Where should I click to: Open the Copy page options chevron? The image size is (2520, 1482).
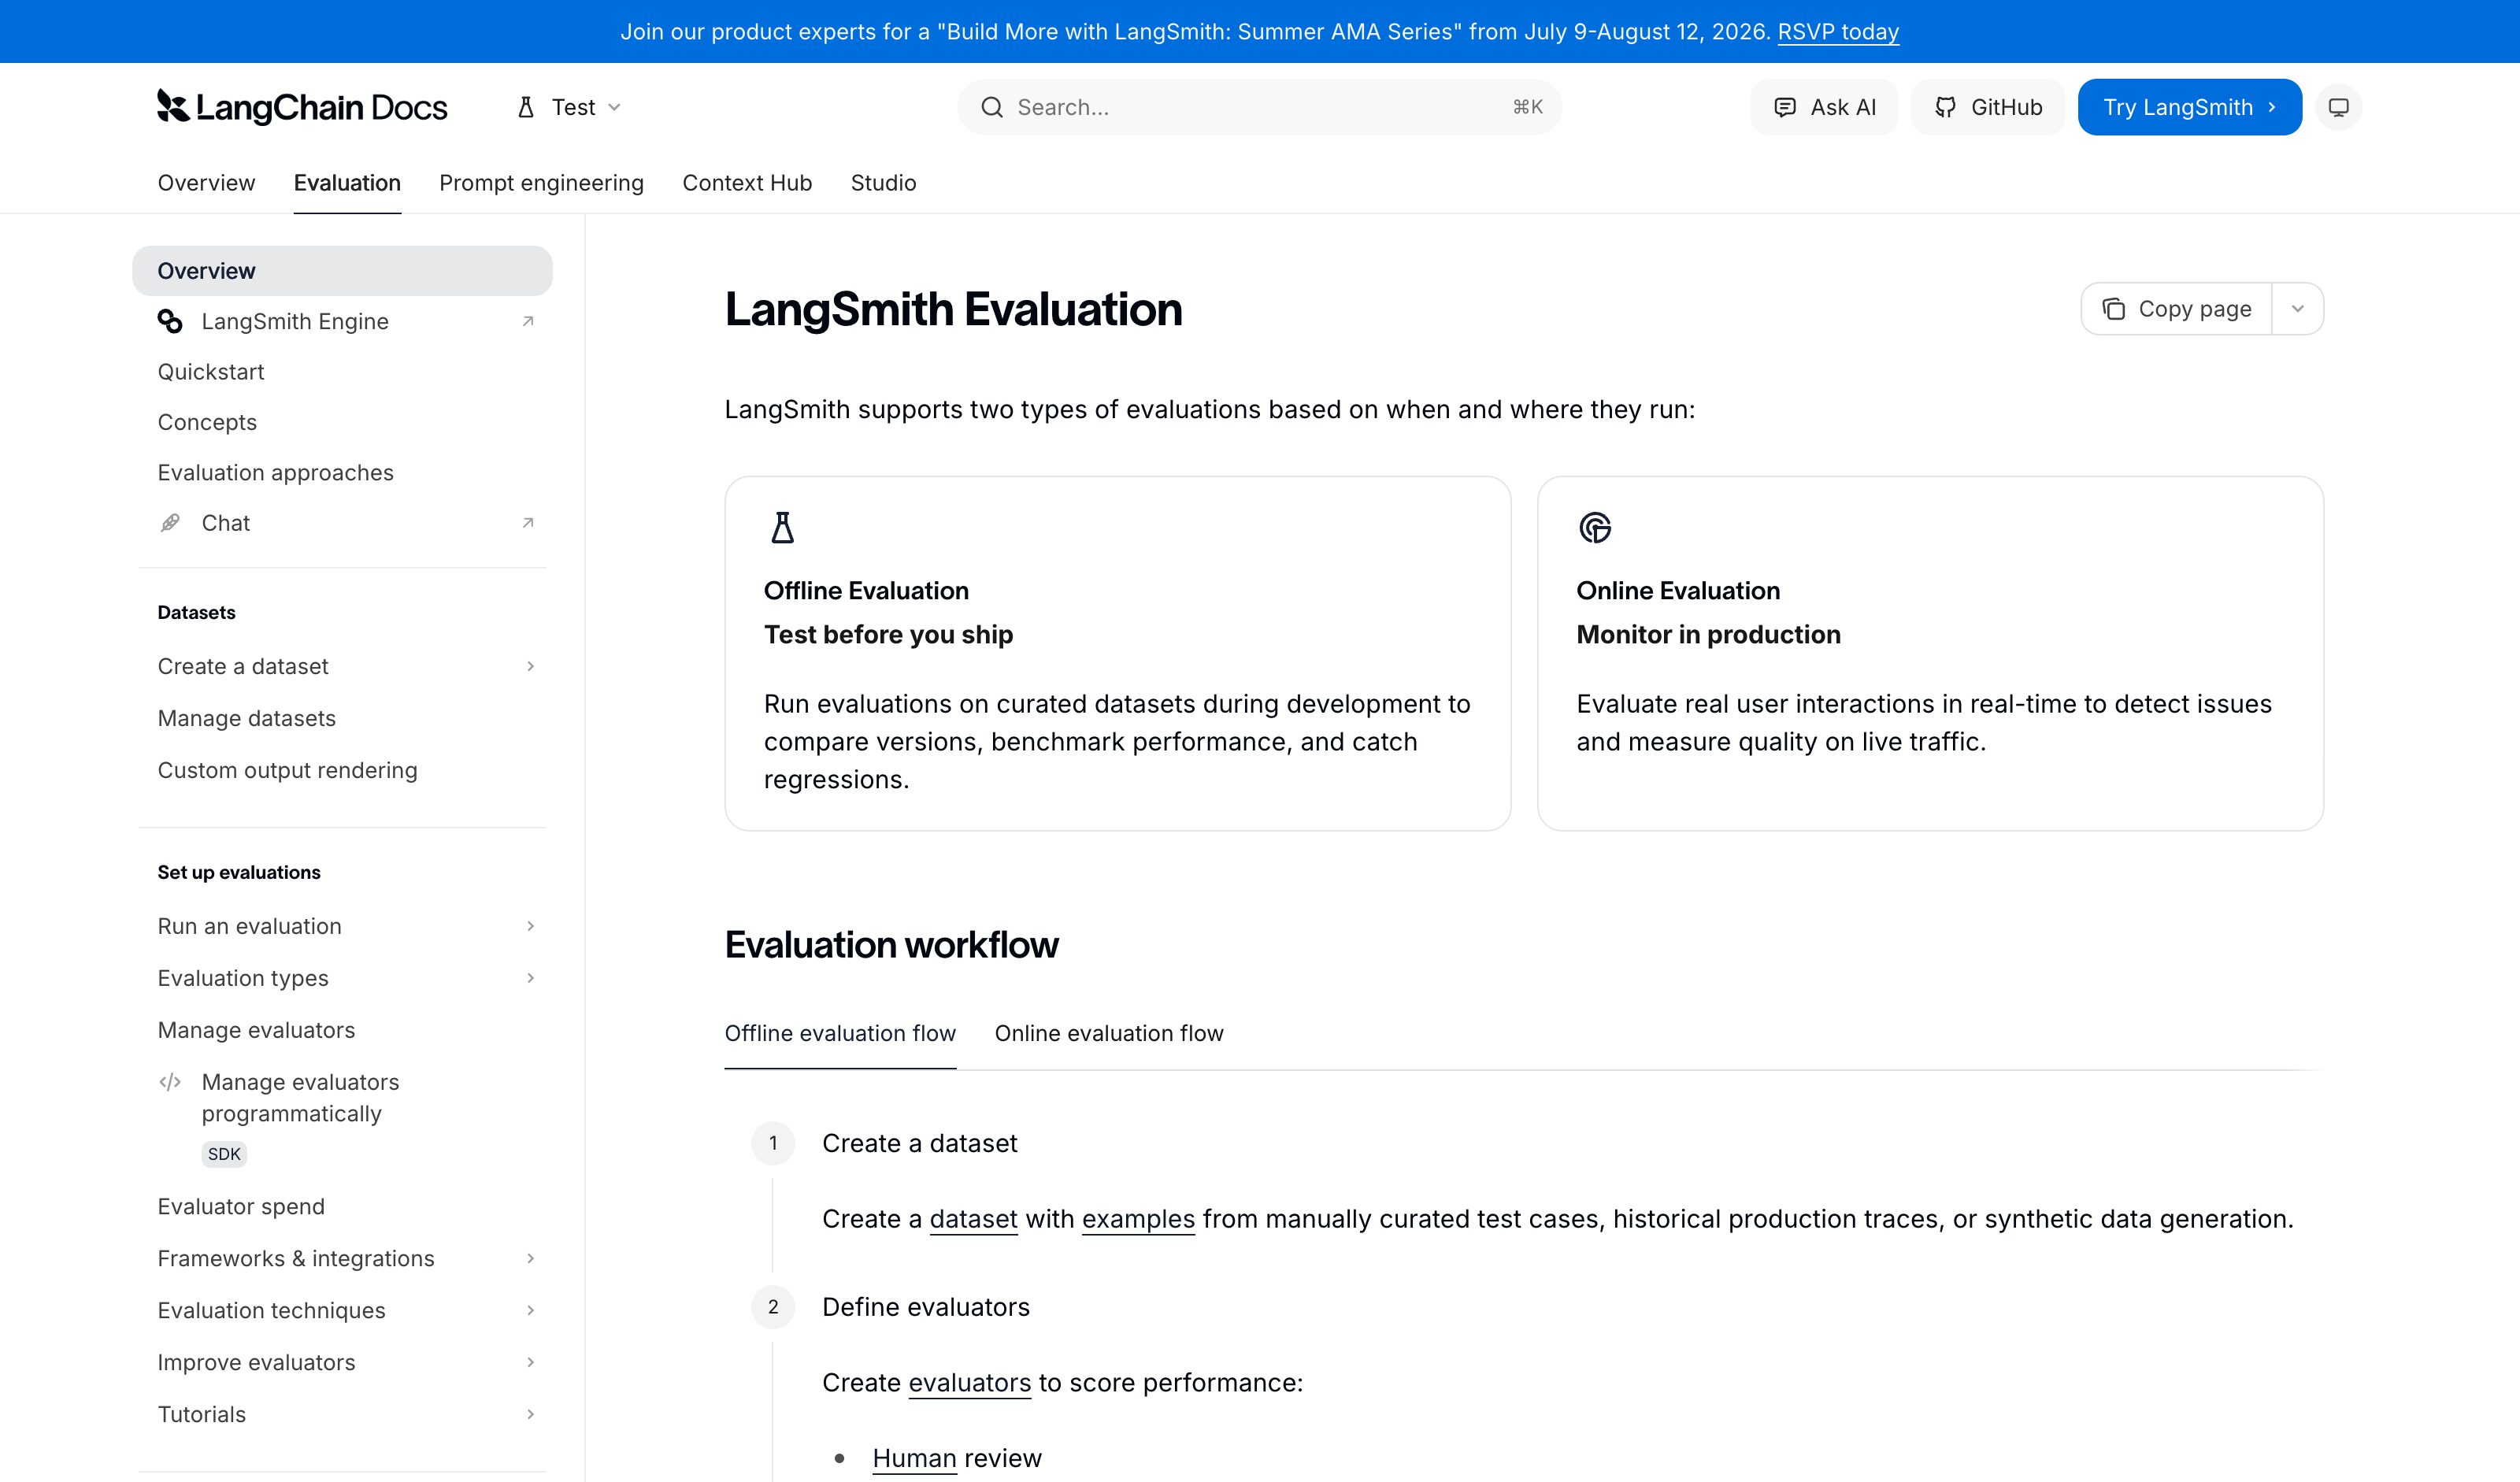[2297, 309]
